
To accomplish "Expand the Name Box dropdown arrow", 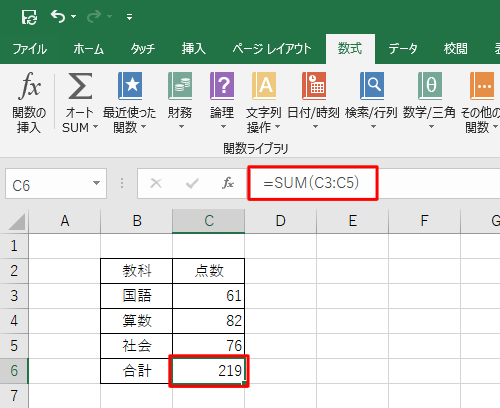I will point(96,183).
